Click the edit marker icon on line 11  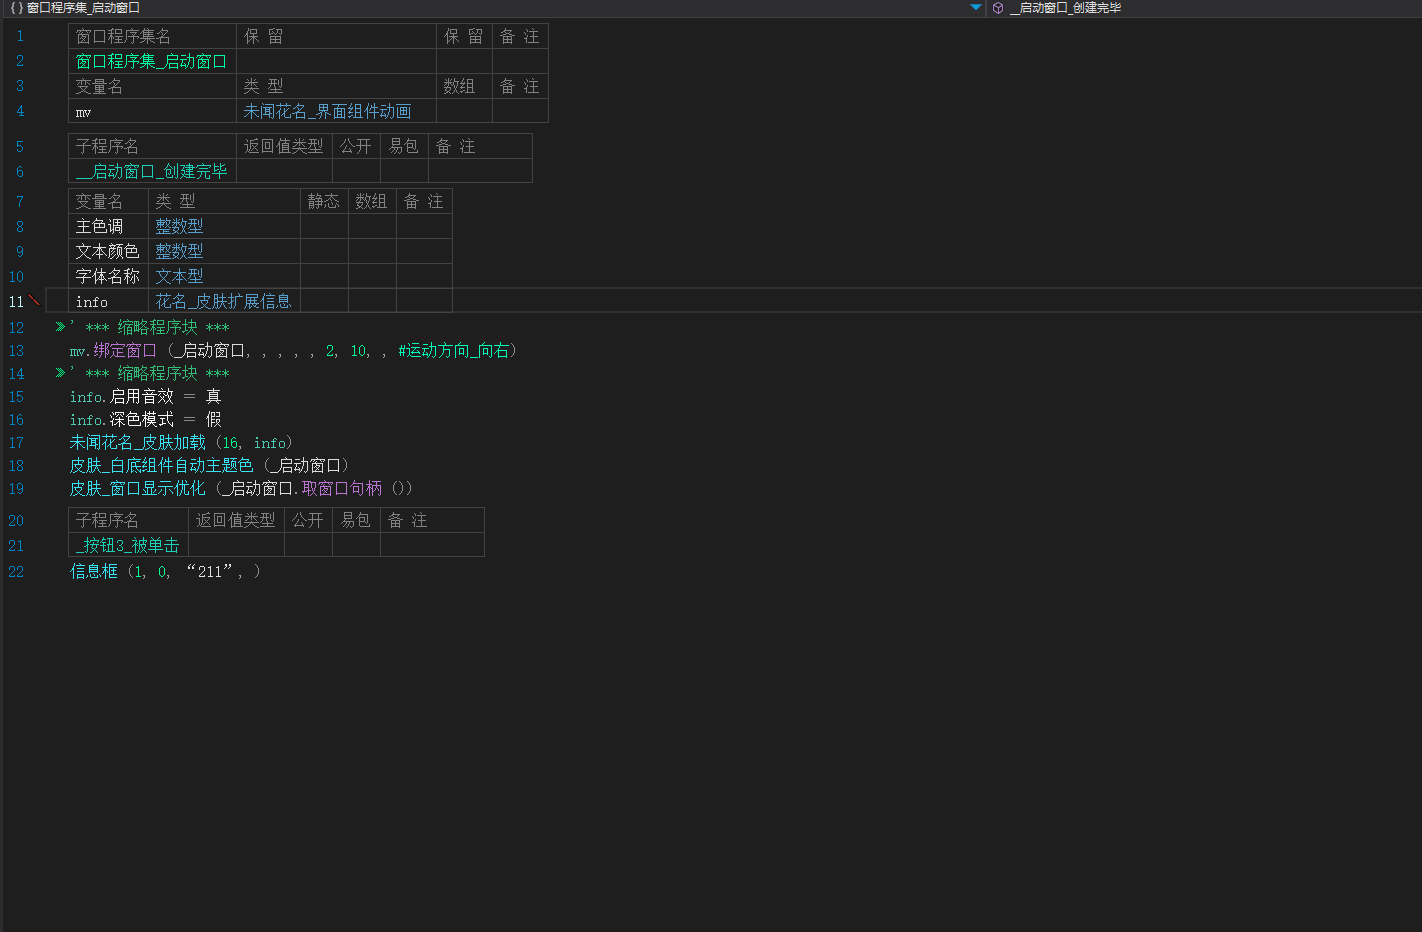pos(34,300)
